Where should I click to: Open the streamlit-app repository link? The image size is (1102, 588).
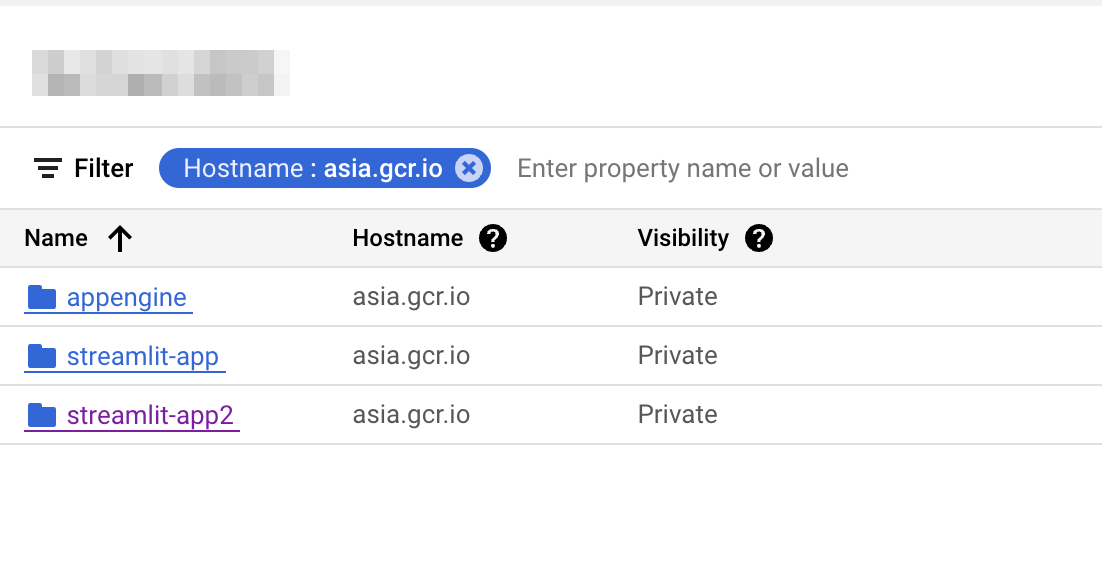(143, 356)
